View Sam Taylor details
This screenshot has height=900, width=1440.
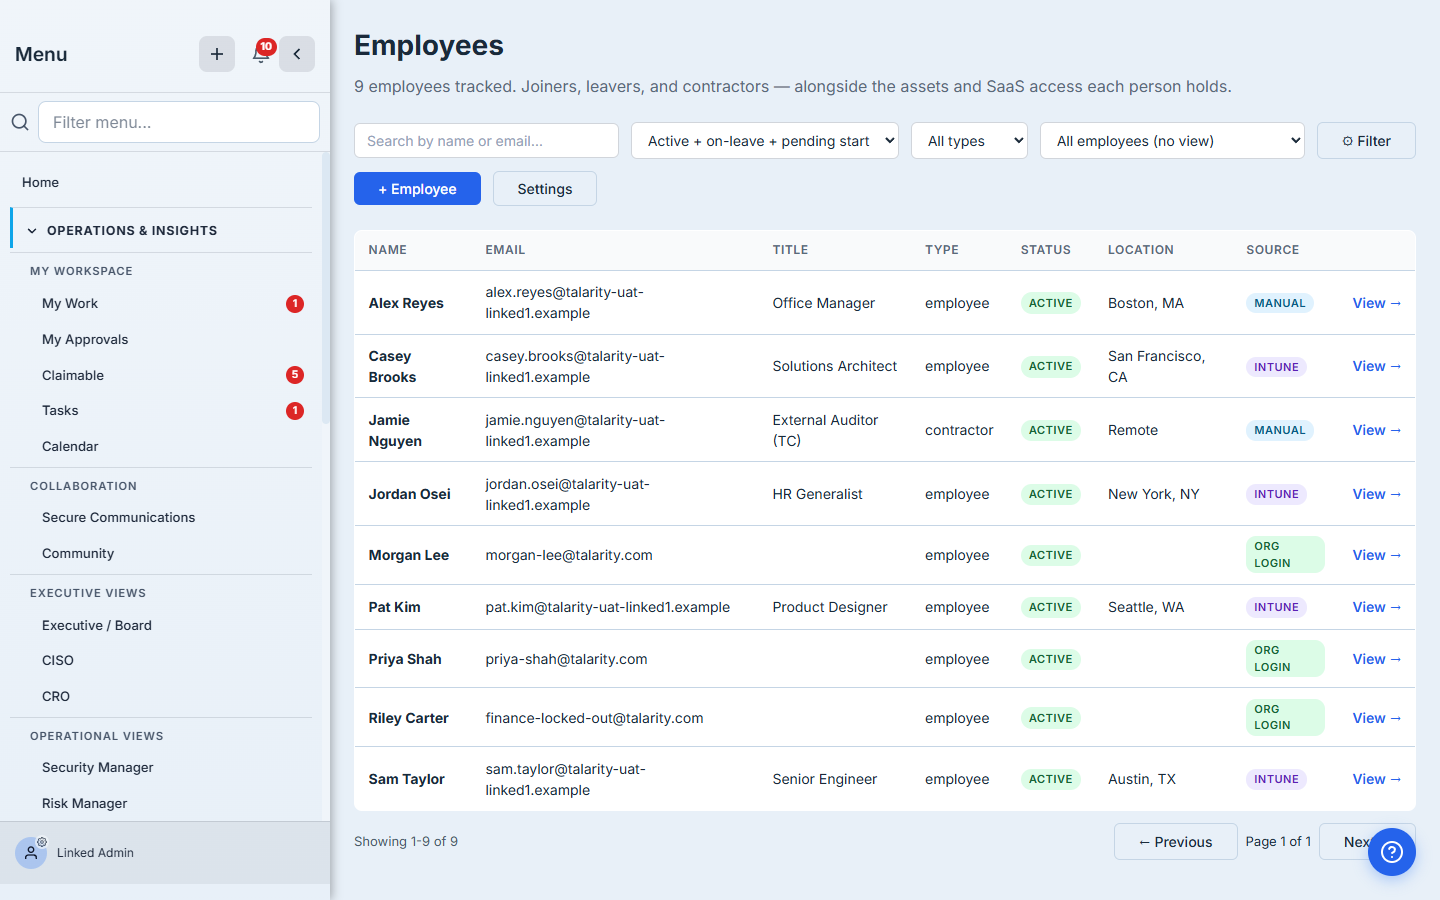click(1377, 779)
